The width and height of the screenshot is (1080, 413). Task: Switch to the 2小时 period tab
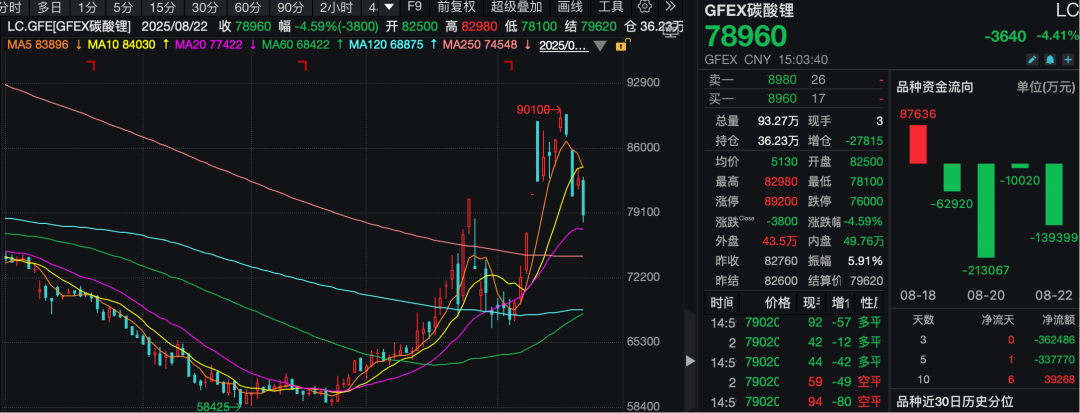pyautogui.click(x=334, y=8)
